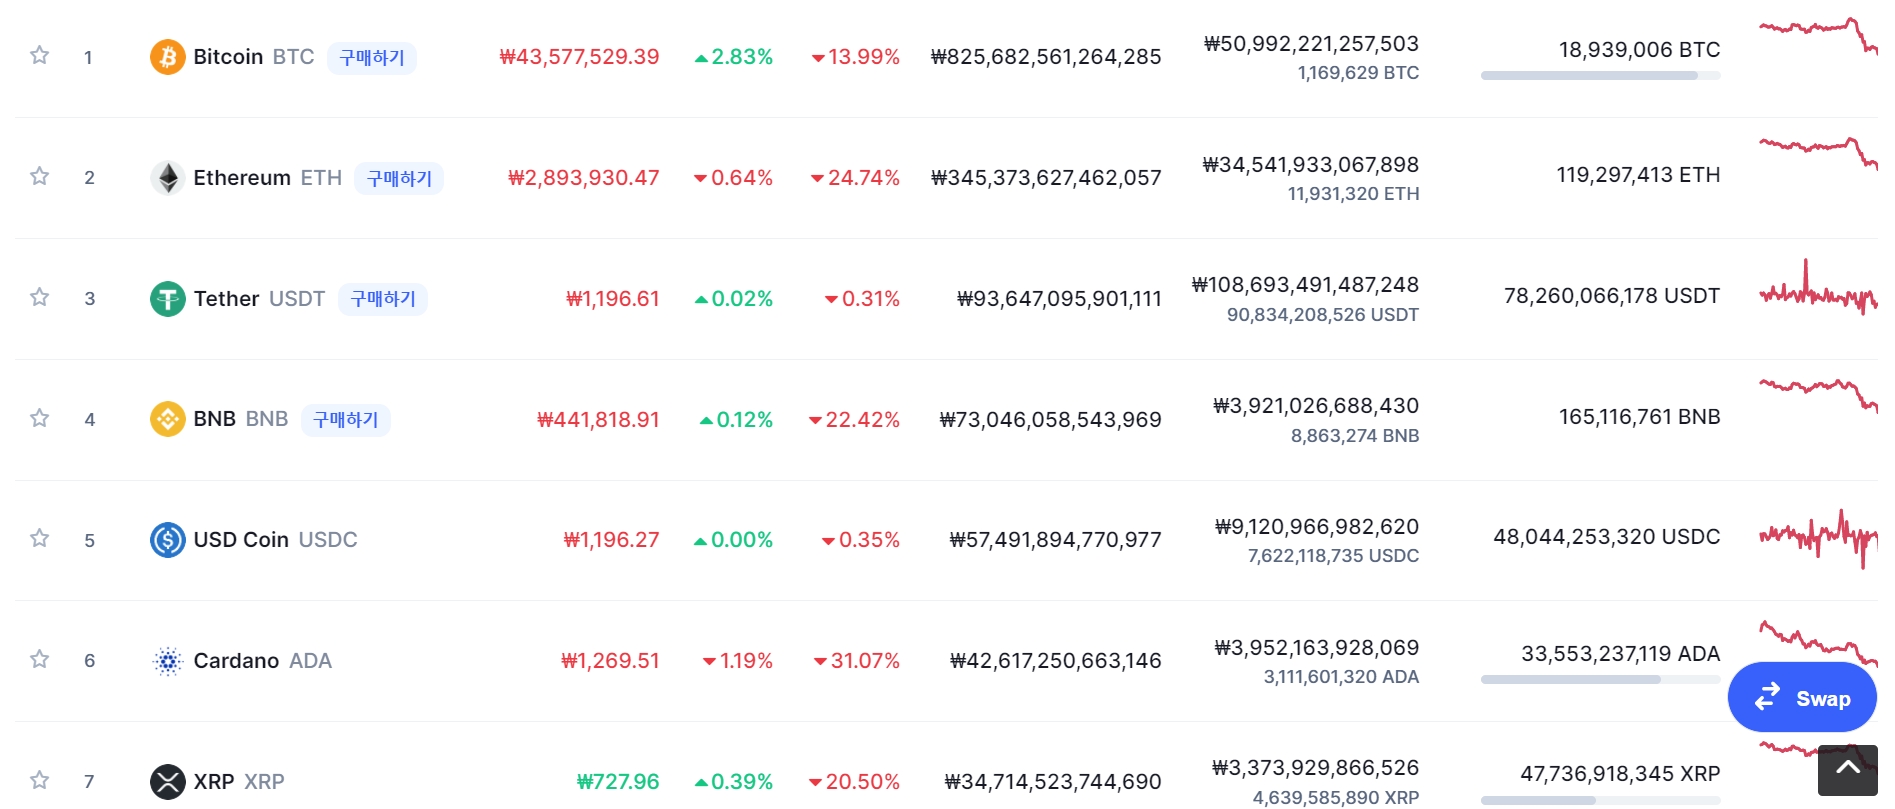This screenshot has height=809, width=1895.
Task: Click Cardano's circulating supply progress bar
Action: 1599,680
